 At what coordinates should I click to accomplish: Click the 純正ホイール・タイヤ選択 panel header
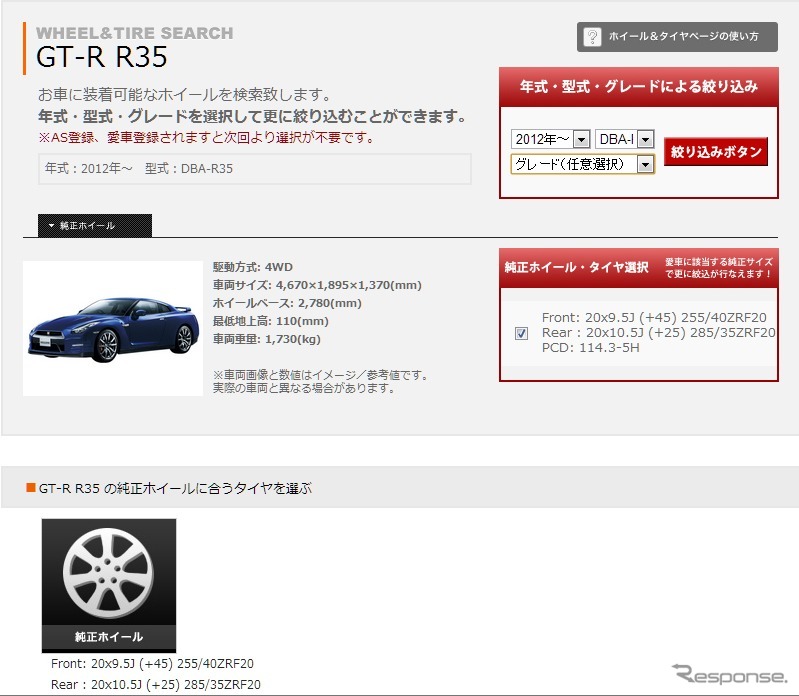coord(638,268)
